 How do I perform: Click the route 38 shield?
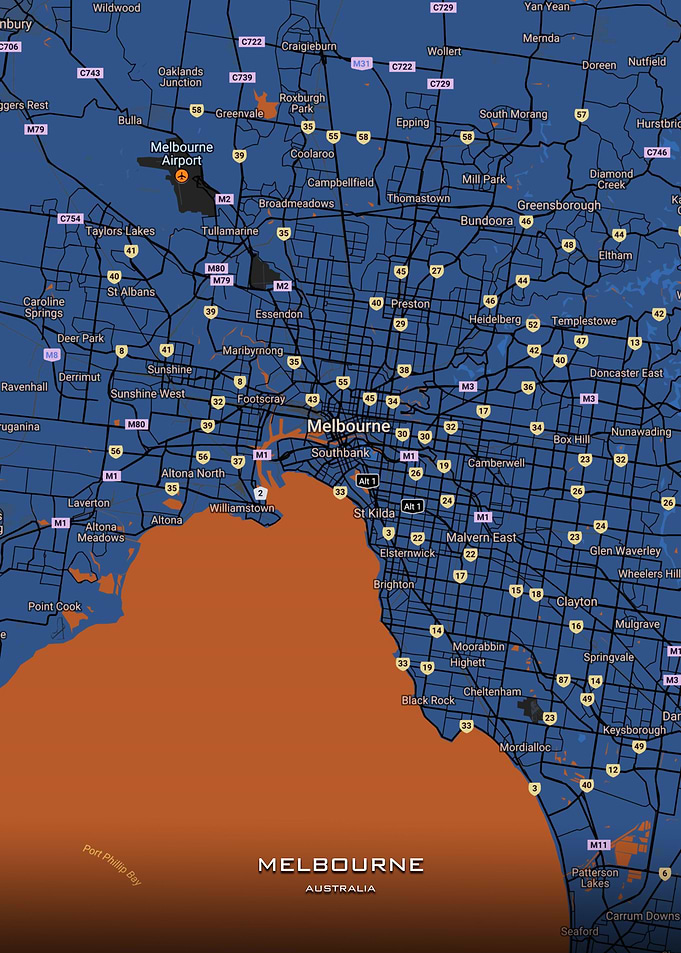click(x=404, y=370)
